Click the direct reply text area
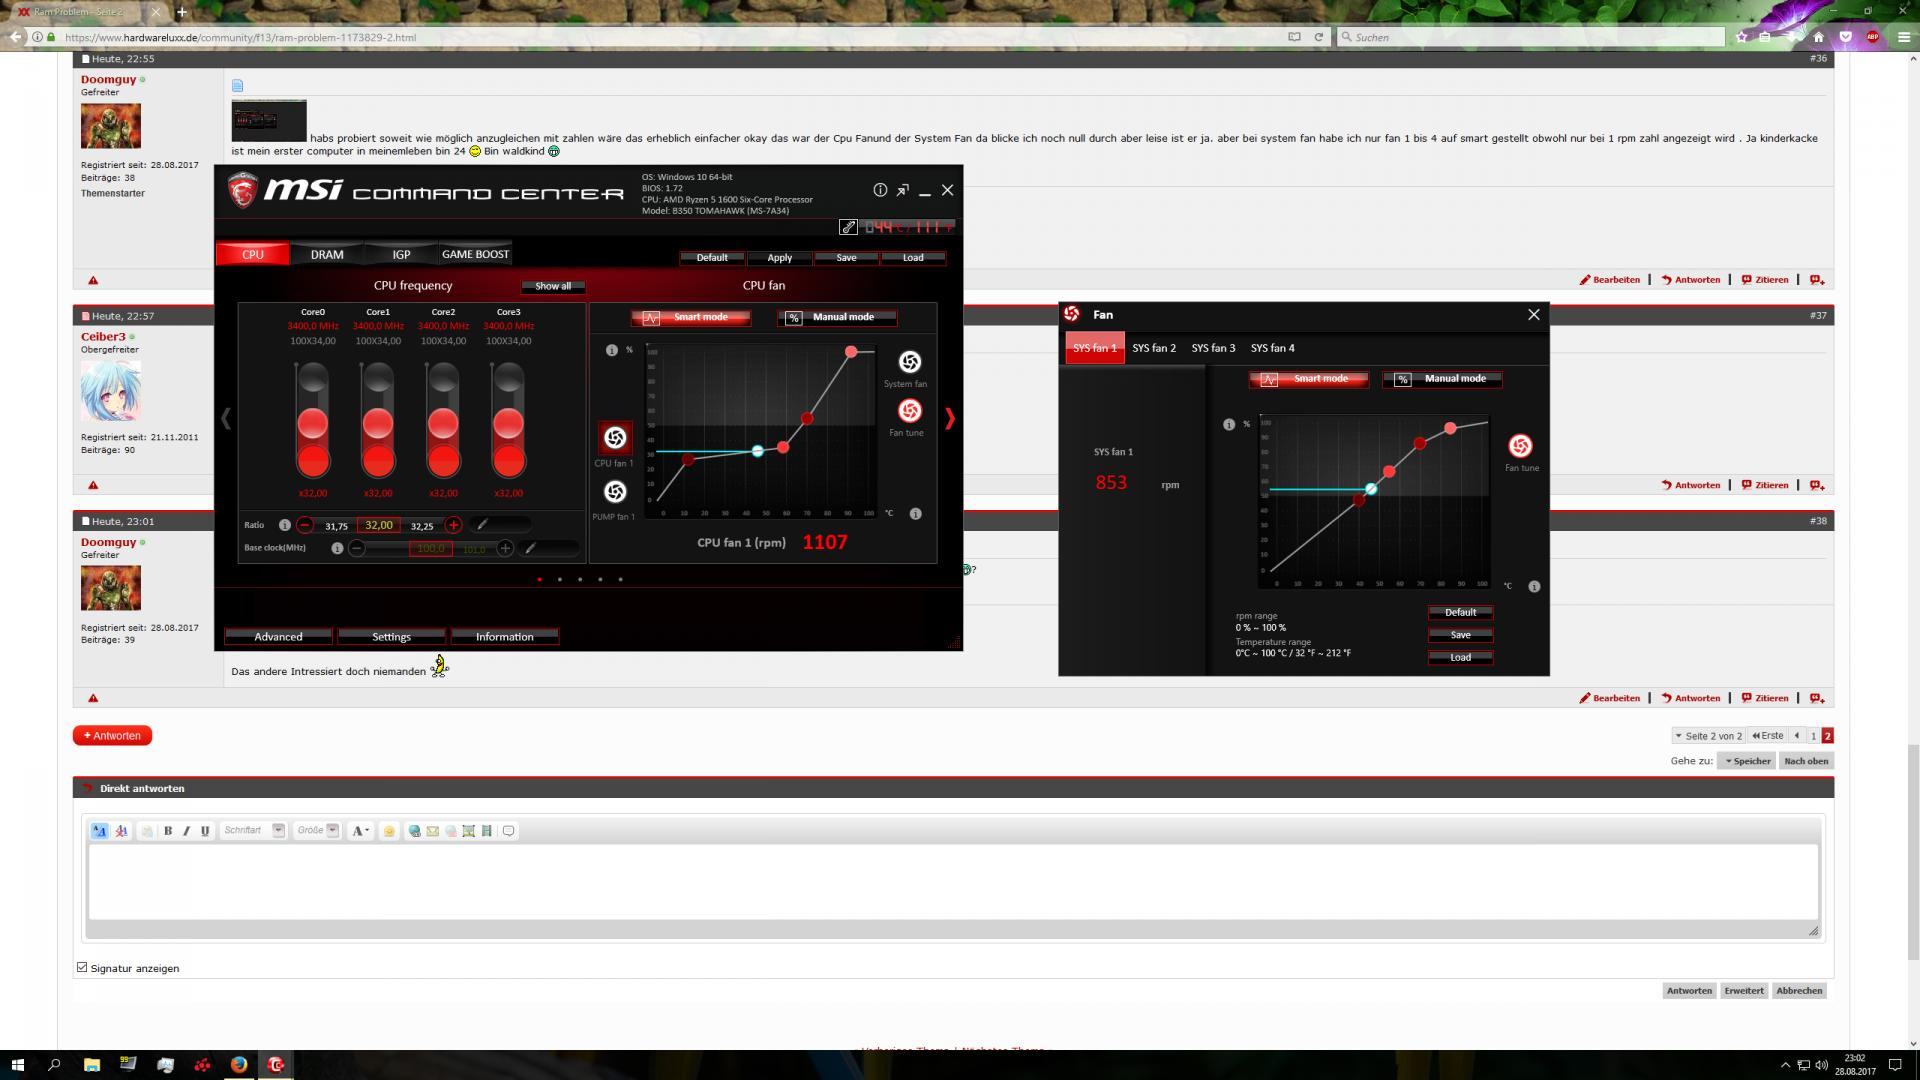 [953, 882]
